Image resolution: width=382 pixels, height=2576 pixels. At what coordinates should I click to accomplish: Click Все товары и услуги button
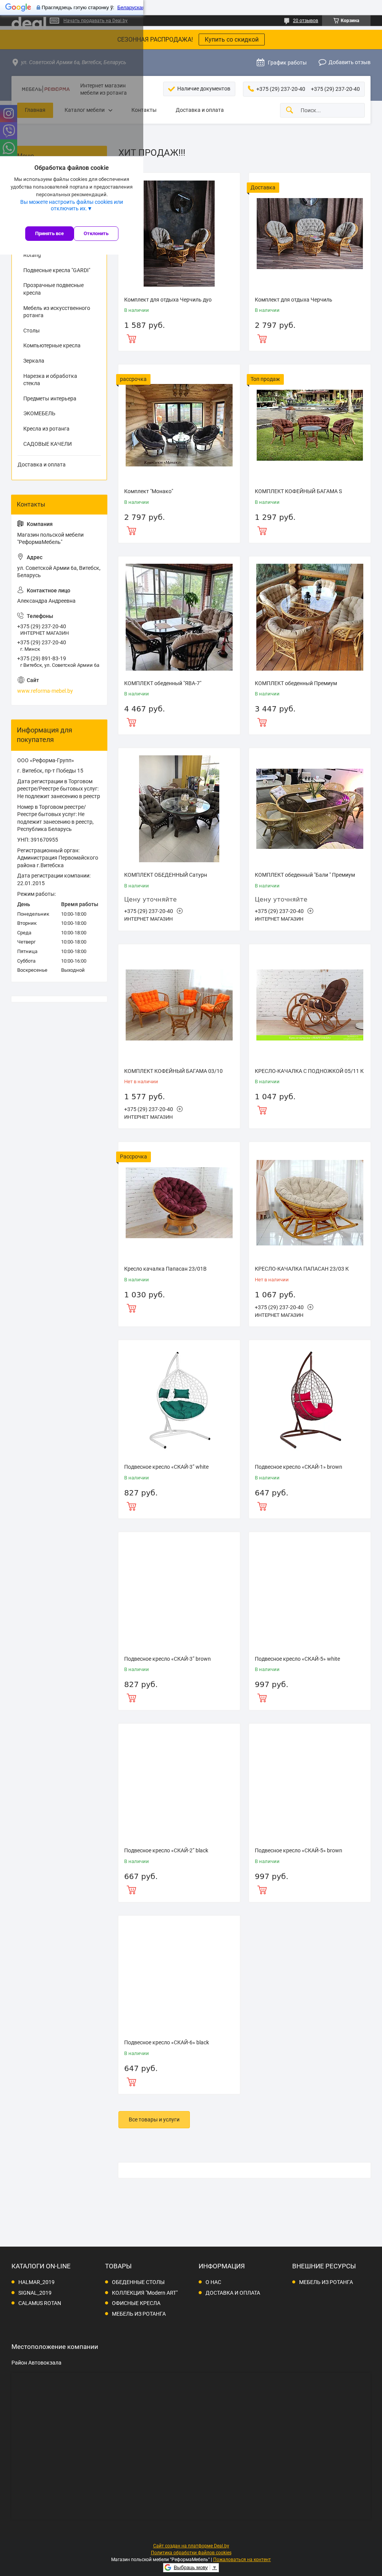coord(154,2119)
